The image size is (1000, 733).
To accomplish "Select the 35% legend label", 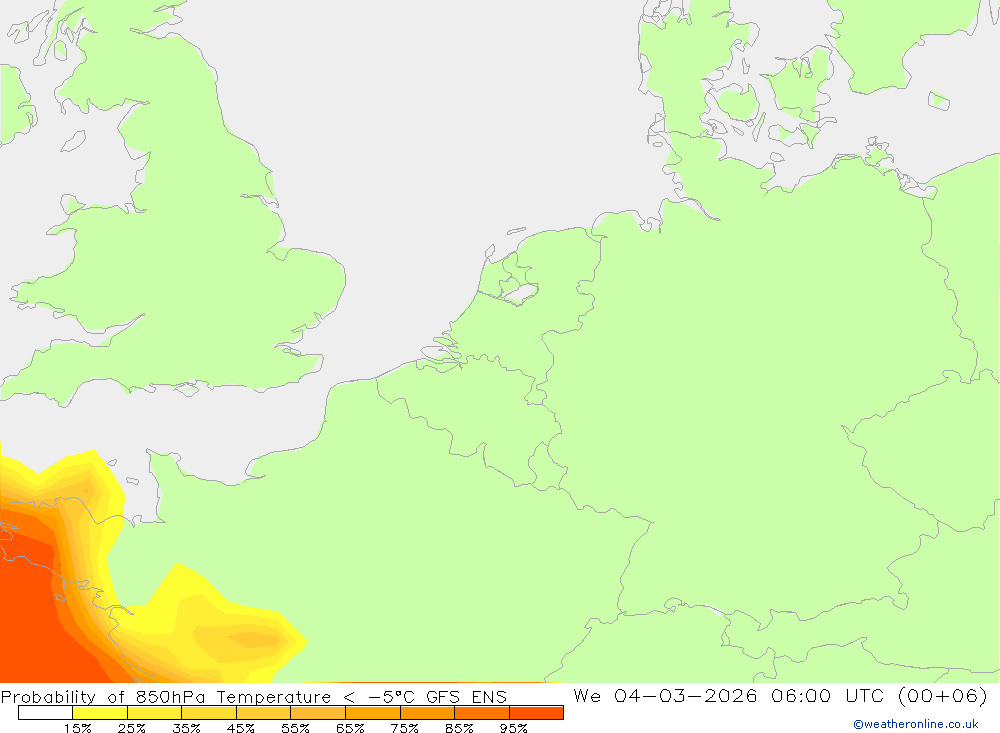I will click(x=186, y=728).
